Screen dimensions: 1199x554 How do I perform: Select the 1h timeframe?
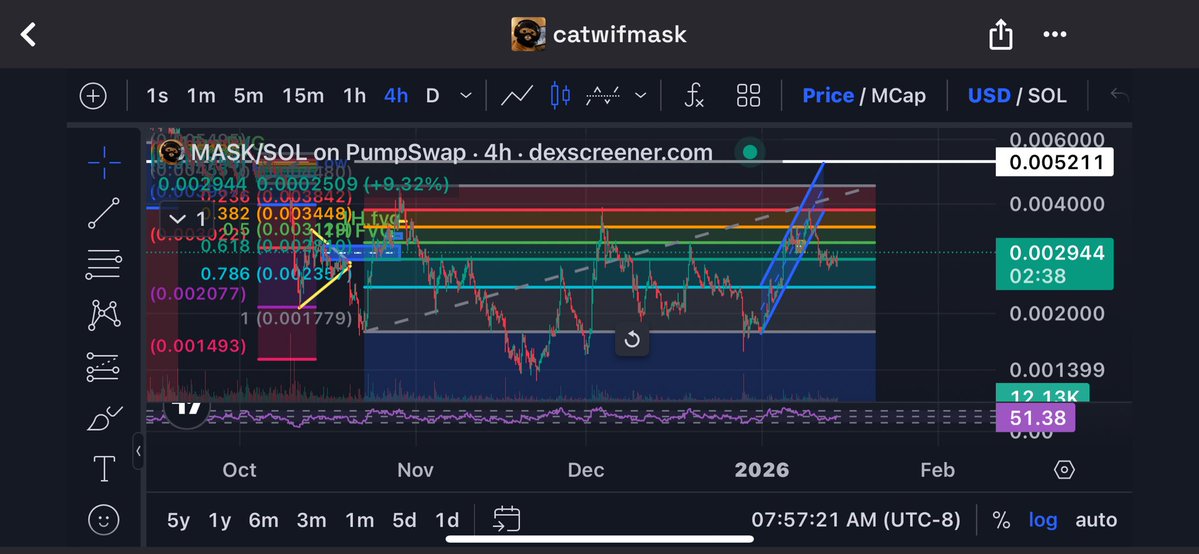[x=354, y=96]
